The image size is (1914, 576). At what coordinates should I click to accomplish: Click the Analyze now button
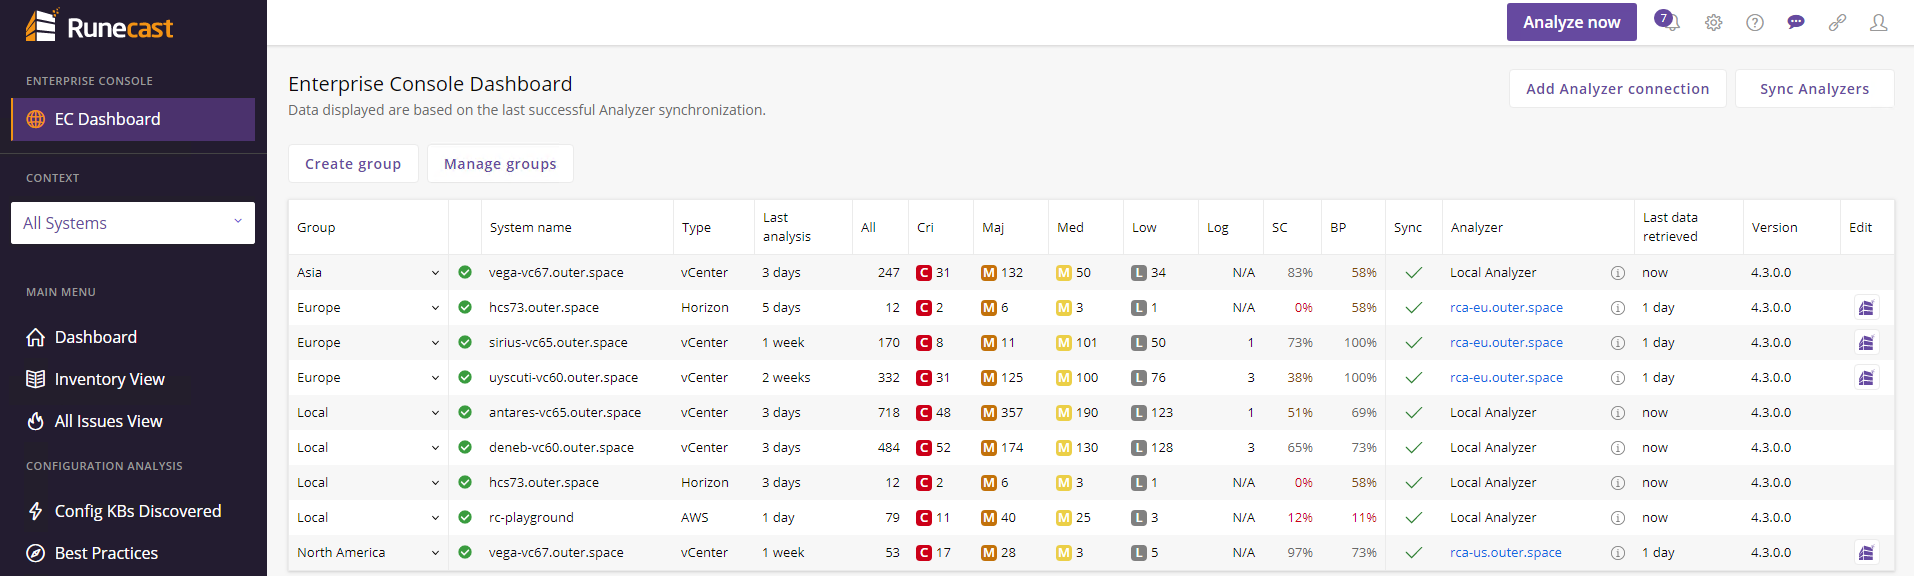(x=1571, y=22)
